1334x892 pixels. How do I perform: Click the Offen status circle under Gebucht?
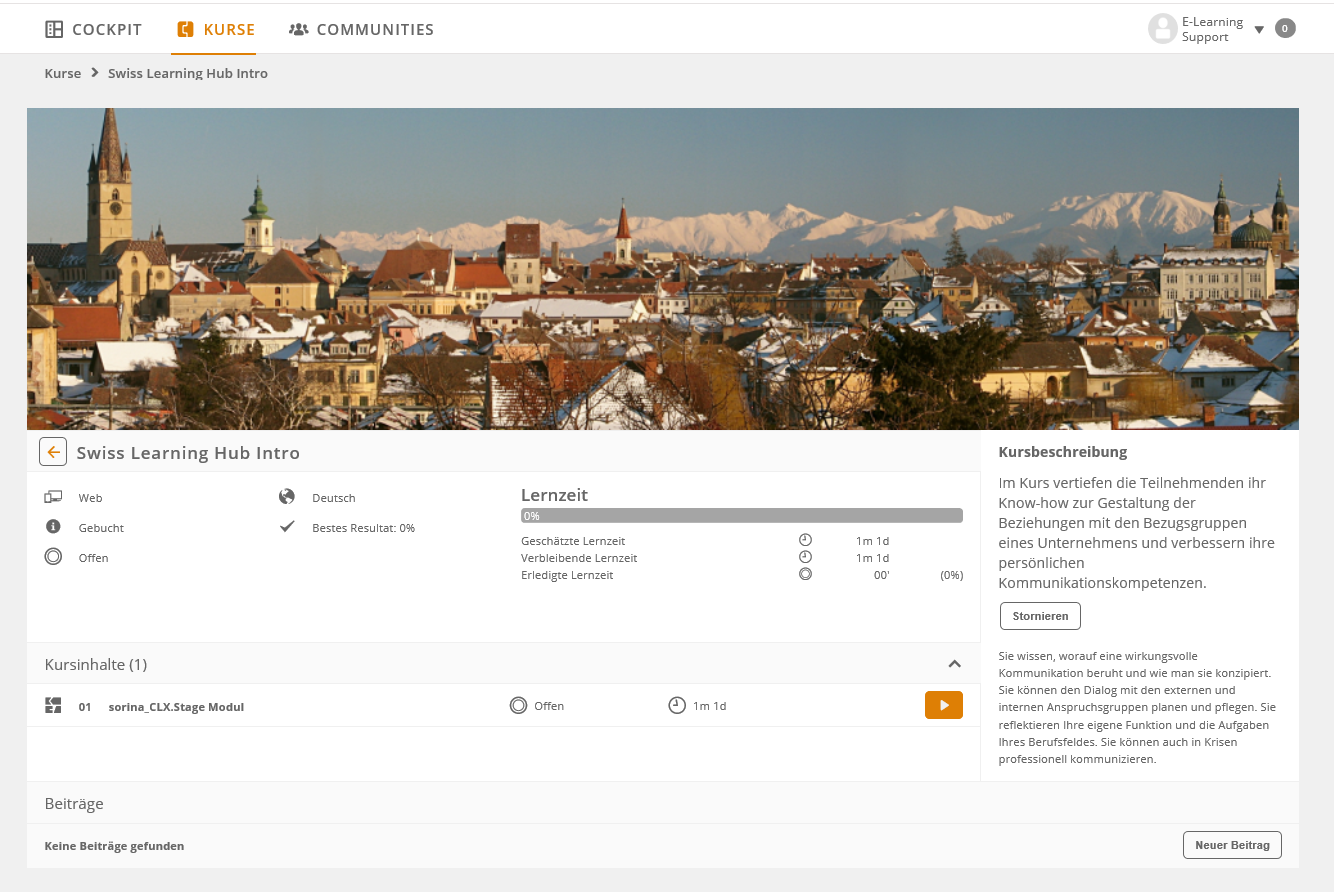coord(53,557)
